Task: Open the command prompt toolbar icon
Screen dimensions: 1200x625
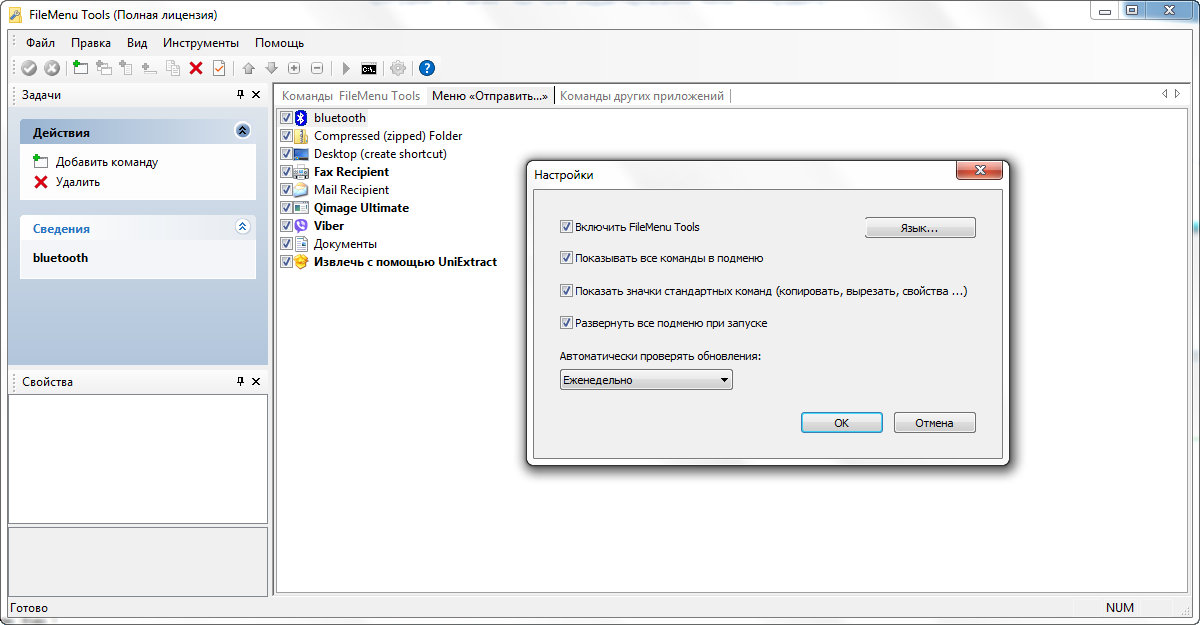Action: click(x=369, y=68)
